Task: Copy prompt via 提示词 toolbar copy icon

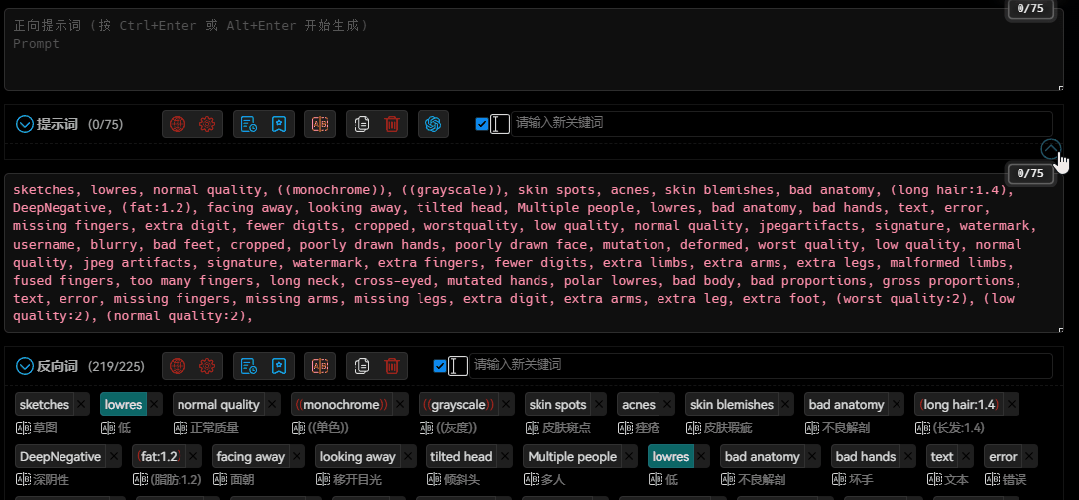Action: 362,124
